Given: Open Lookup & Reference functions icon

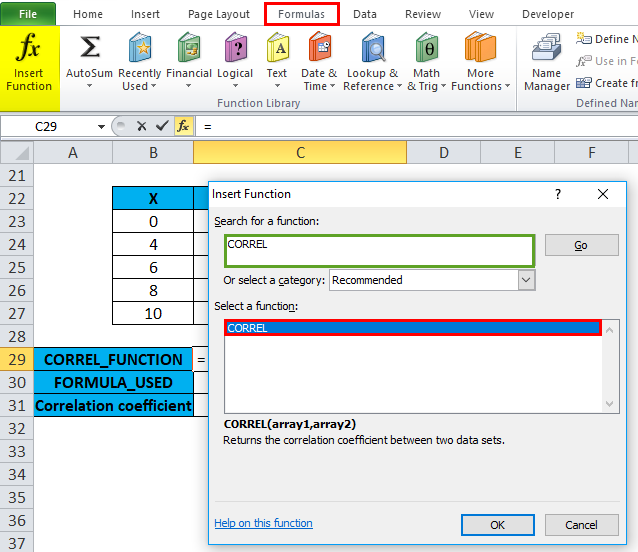Looking at the screenshot, I should 372,47.
